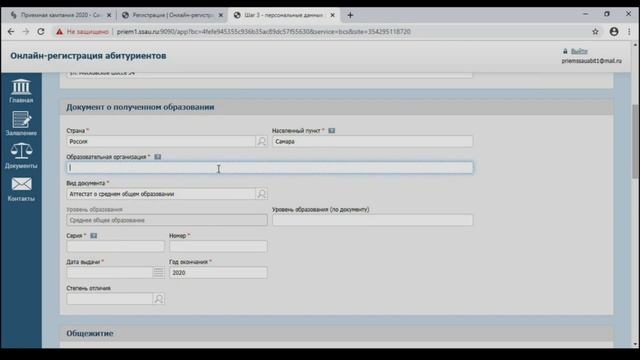This screenshot has height=360, width=640.
Task: Focus the Образовательная организация input field
Action: tap(269, 167)
